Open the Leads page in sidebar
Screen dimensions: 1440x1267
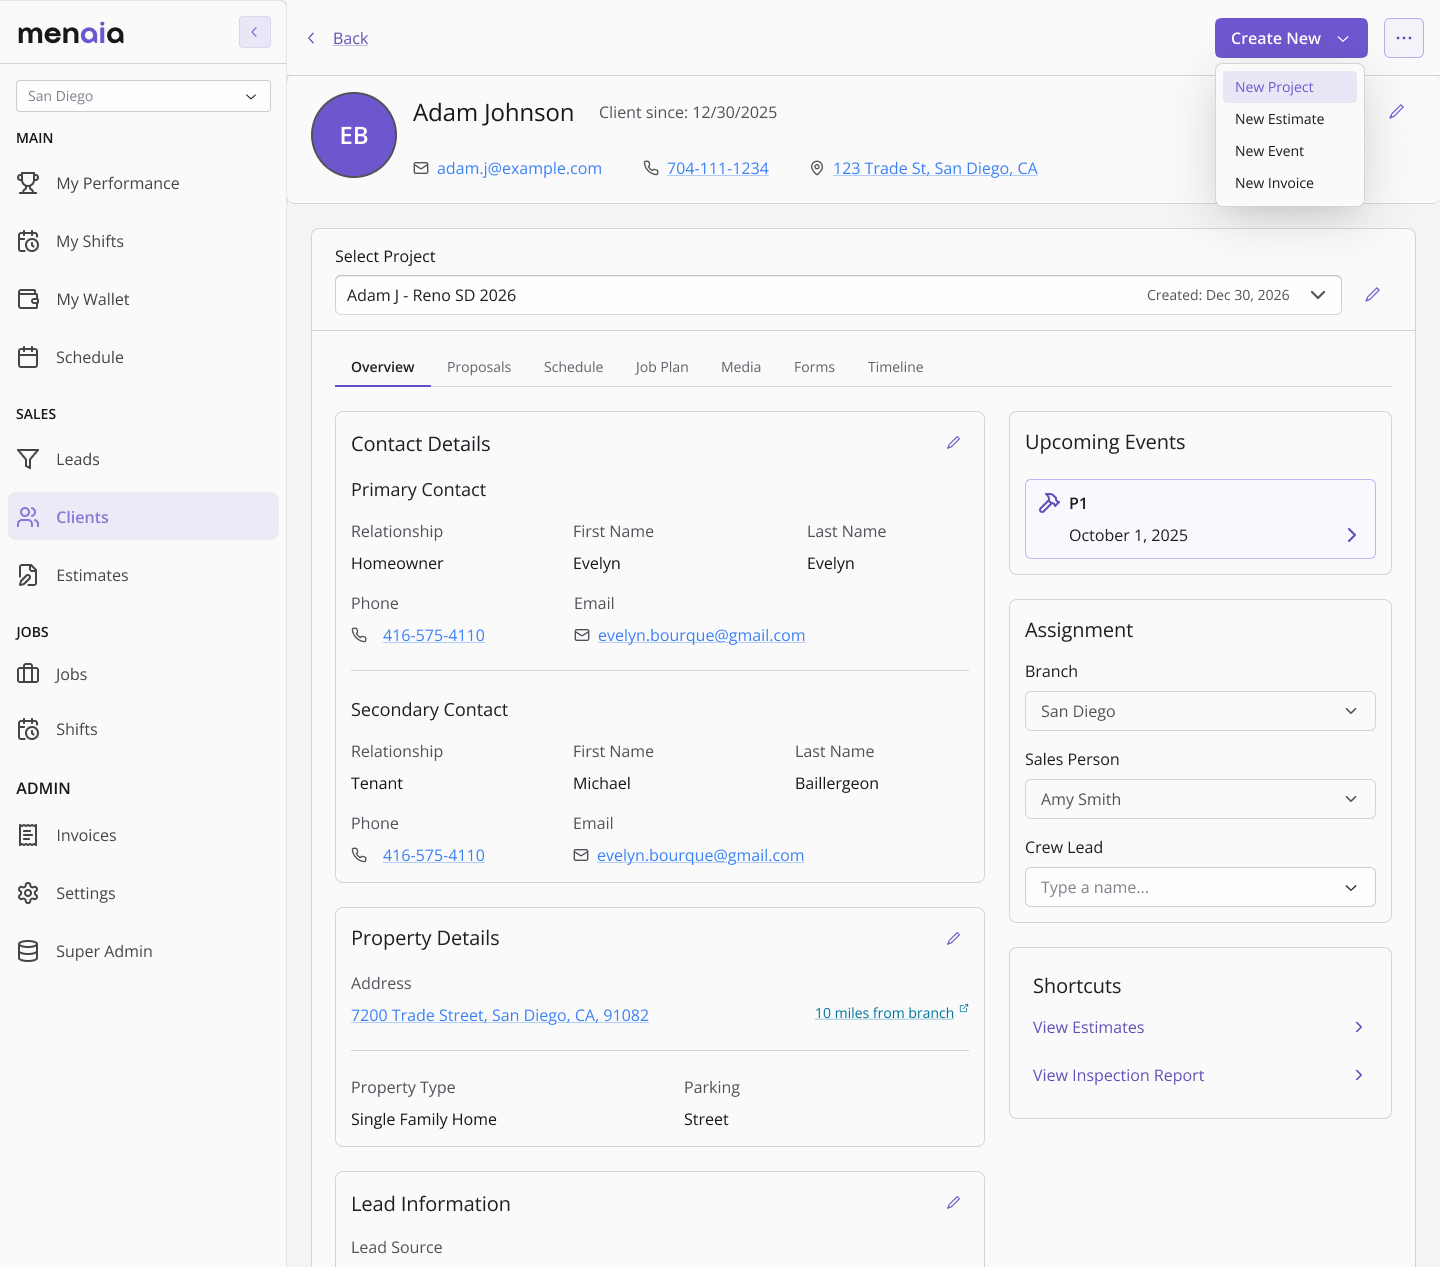click(x=143, y=459)
